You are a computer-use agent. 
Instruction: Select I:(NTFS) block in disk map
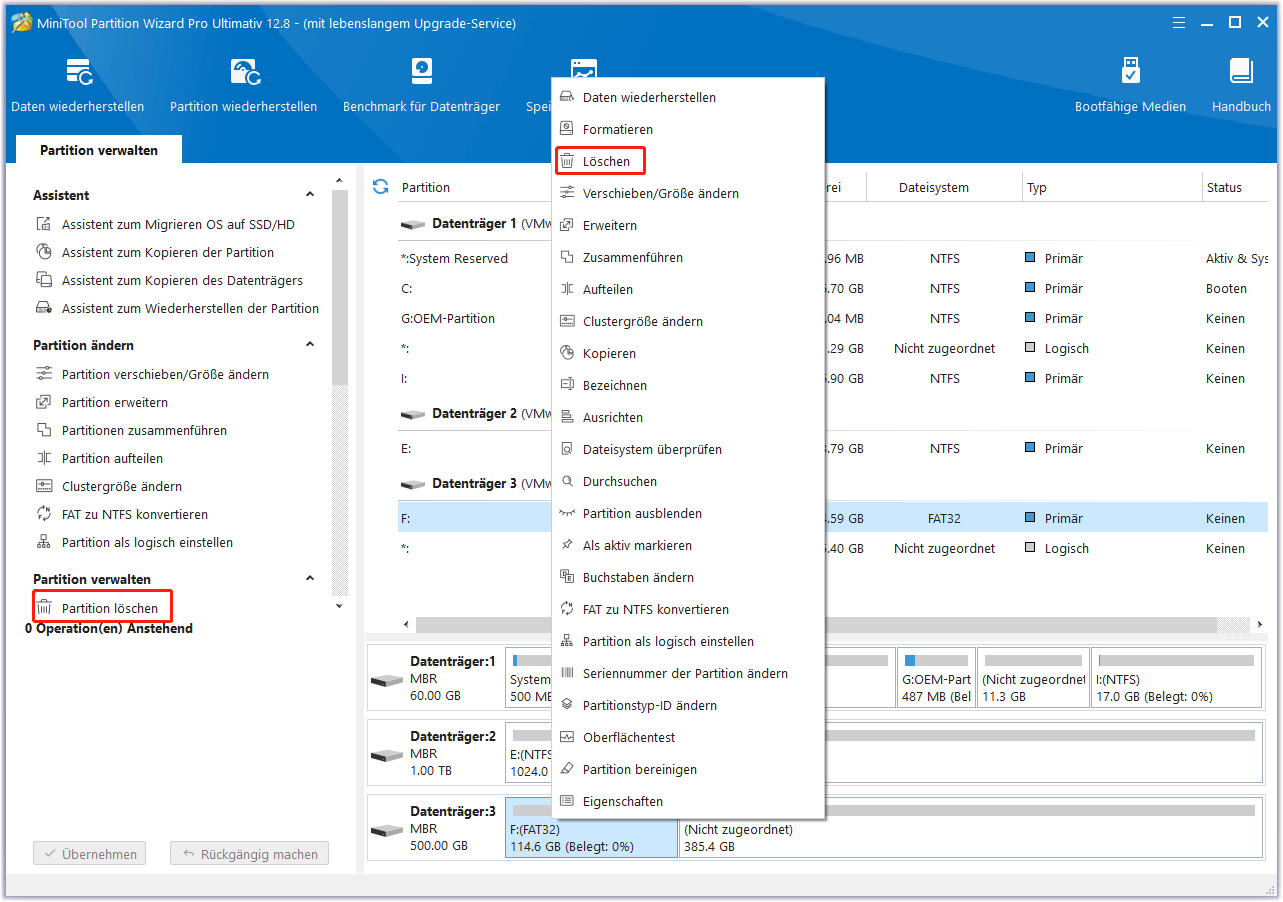coord(1176,678)
